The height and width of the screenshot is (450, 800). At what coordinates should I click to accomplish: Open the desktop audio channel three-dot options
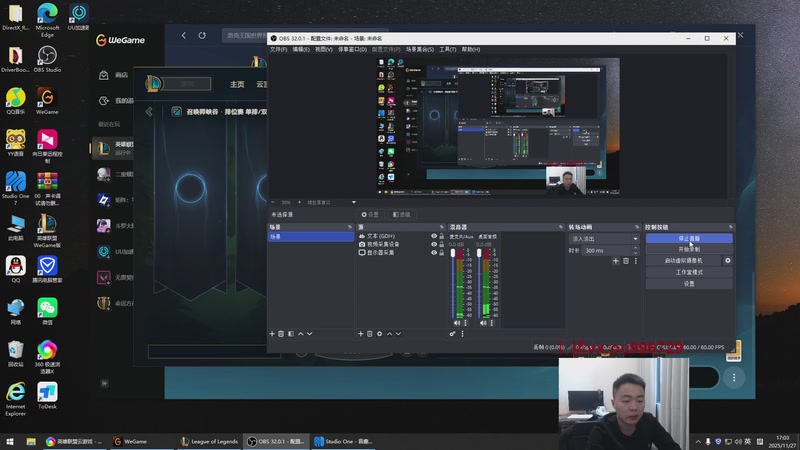pyautogui.click(x=492, y=323)
